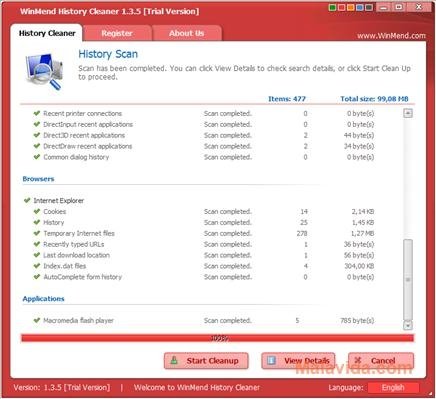Visit the www.WinMend.com link
The height and width of the screenshot is (399, 436).
point(391,36)
